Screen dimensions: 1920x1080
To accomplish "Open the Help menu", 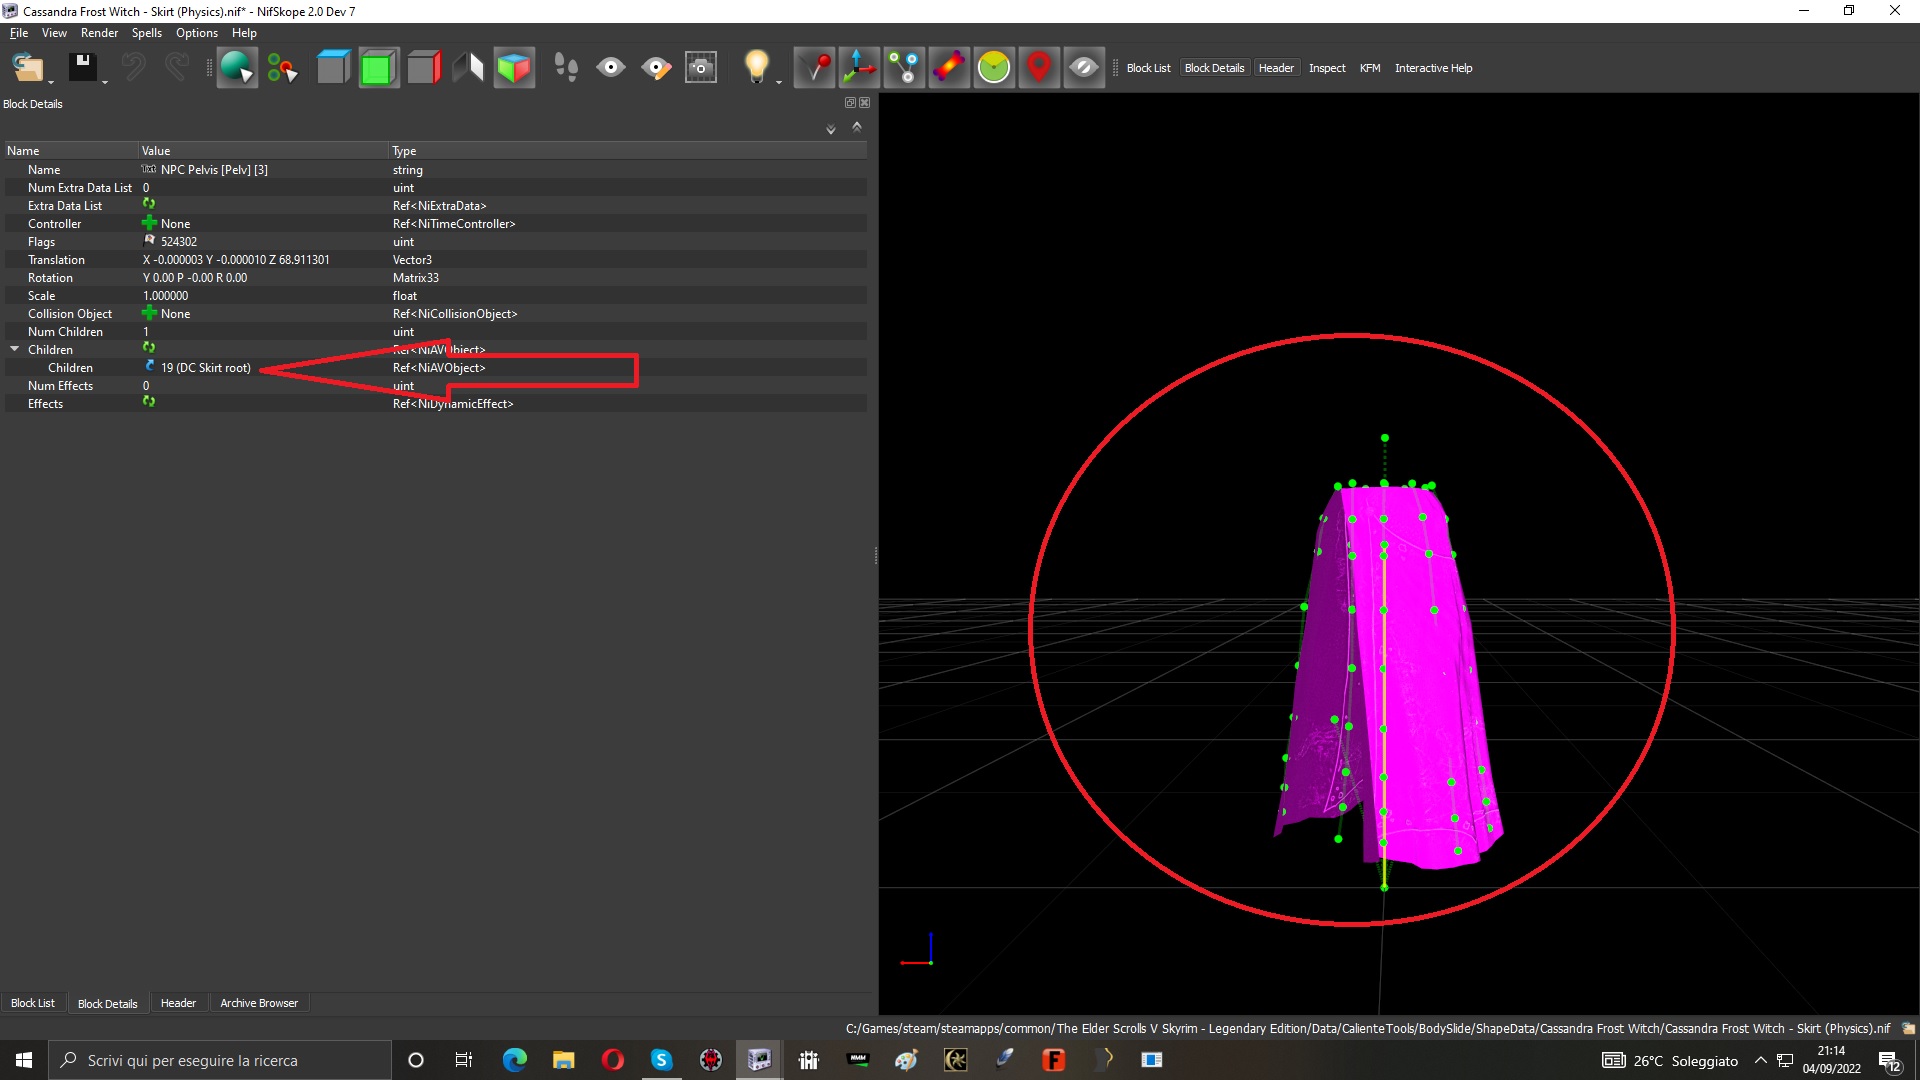I will point(244,33).
